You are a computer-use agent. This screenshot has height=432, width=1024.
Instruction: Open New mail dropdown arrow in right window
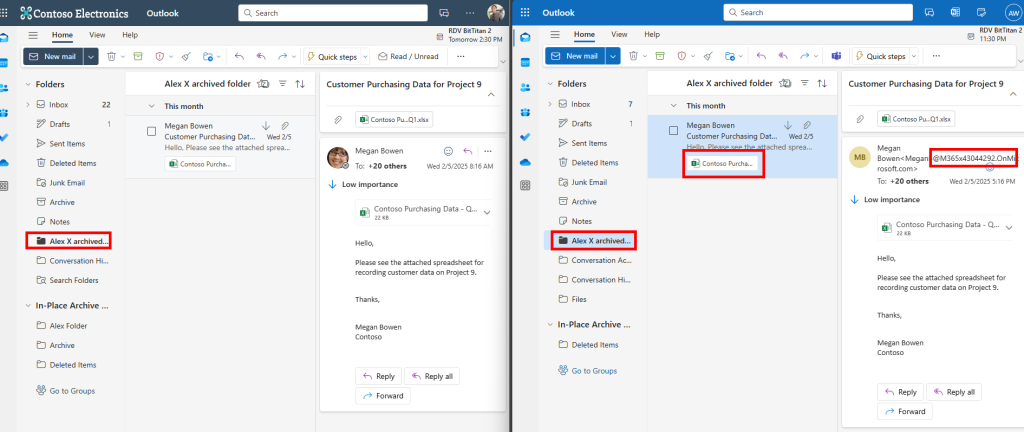(x=613, y=56)
